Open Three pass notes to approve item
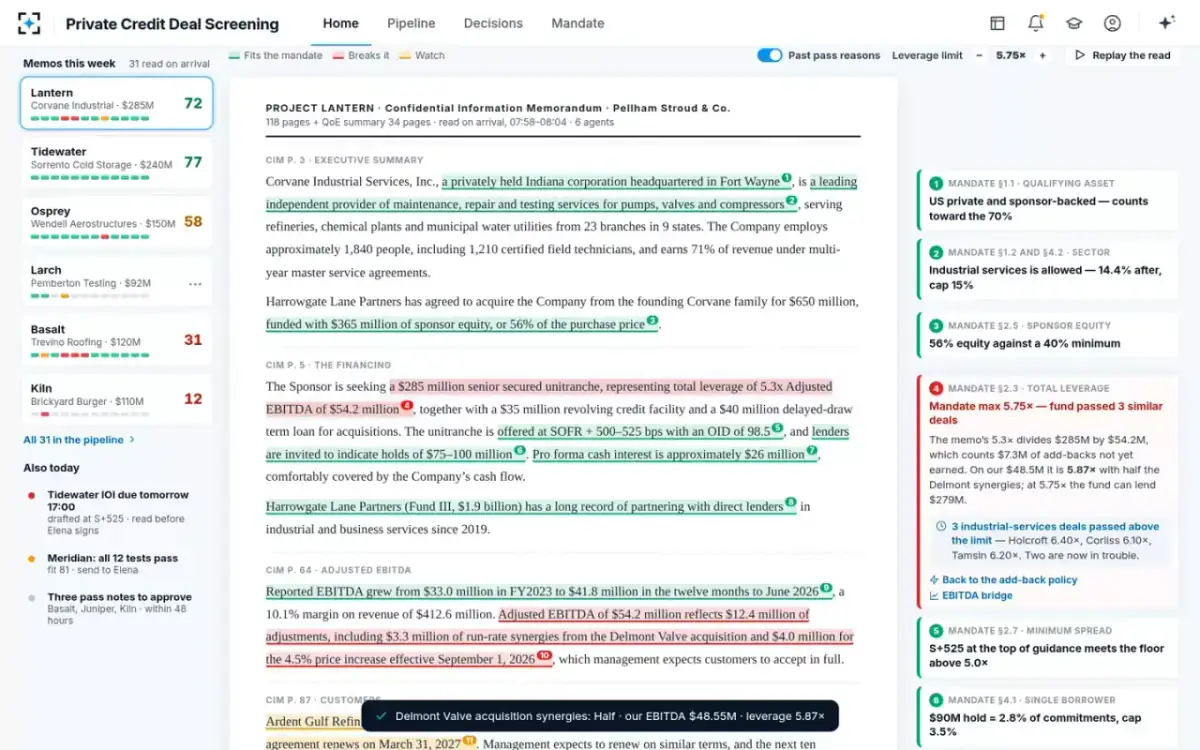 [x=116, y=609]
